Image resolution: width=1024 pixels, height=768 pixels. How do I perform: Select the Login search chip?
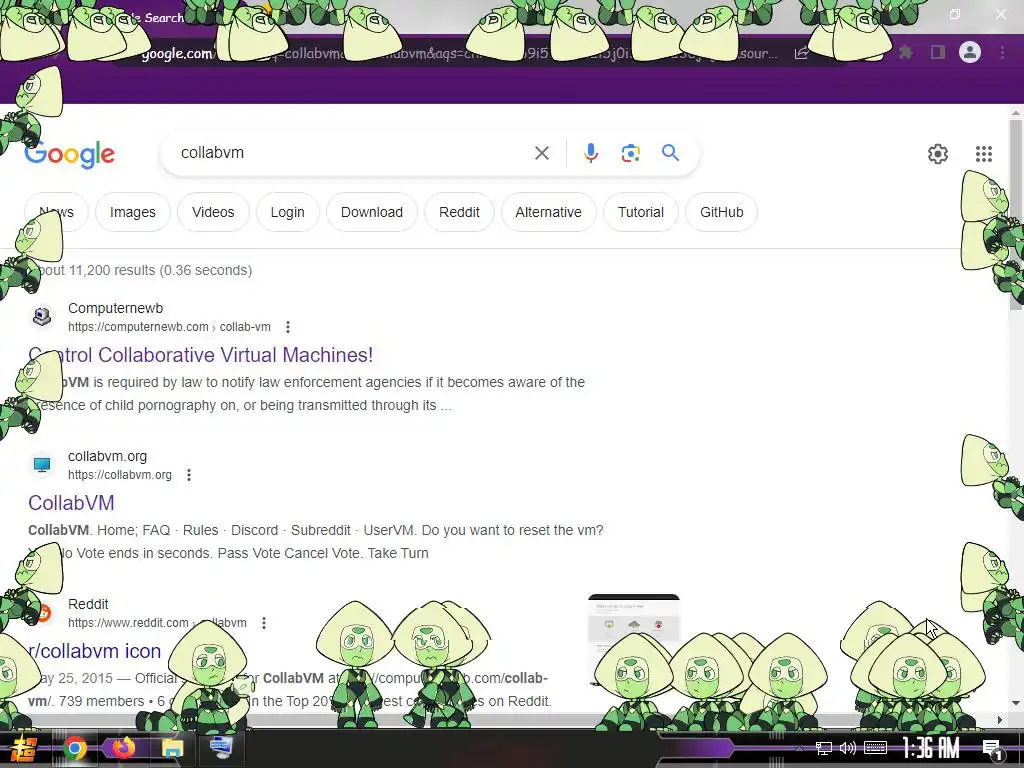tap(287, 212)
